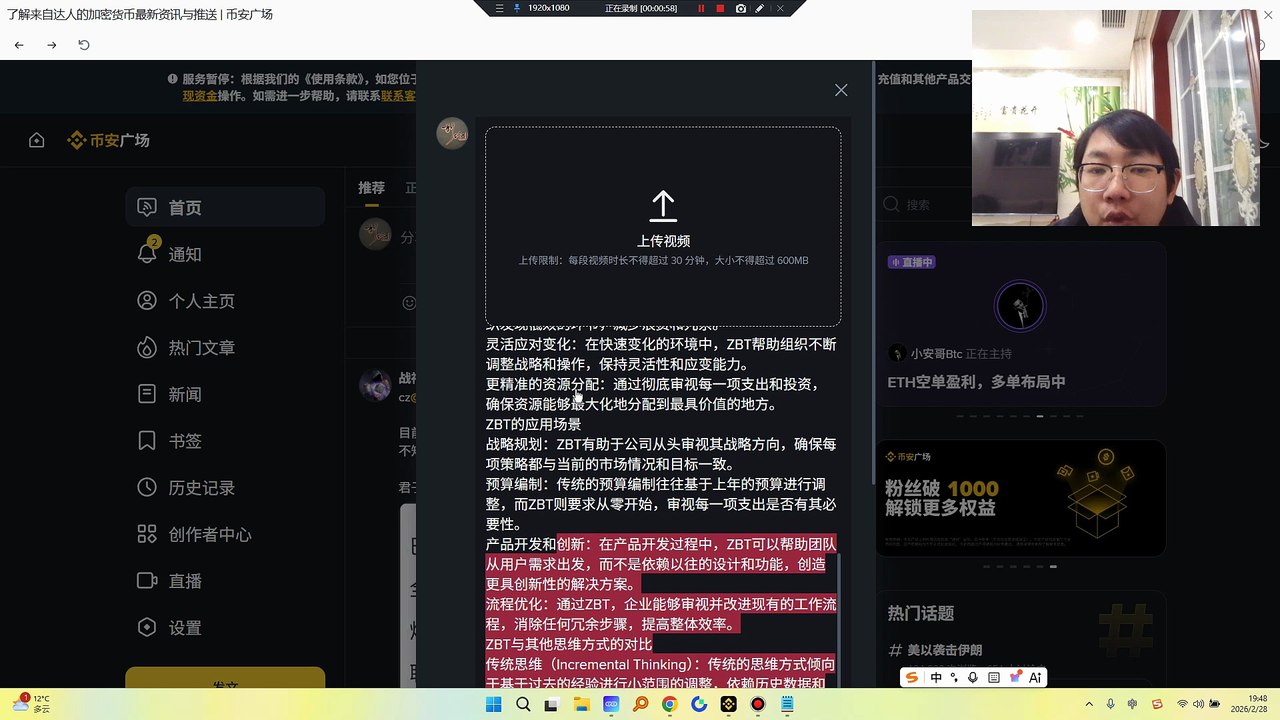
Task: Expand the hidden system tray icons
Action: 1090,705
